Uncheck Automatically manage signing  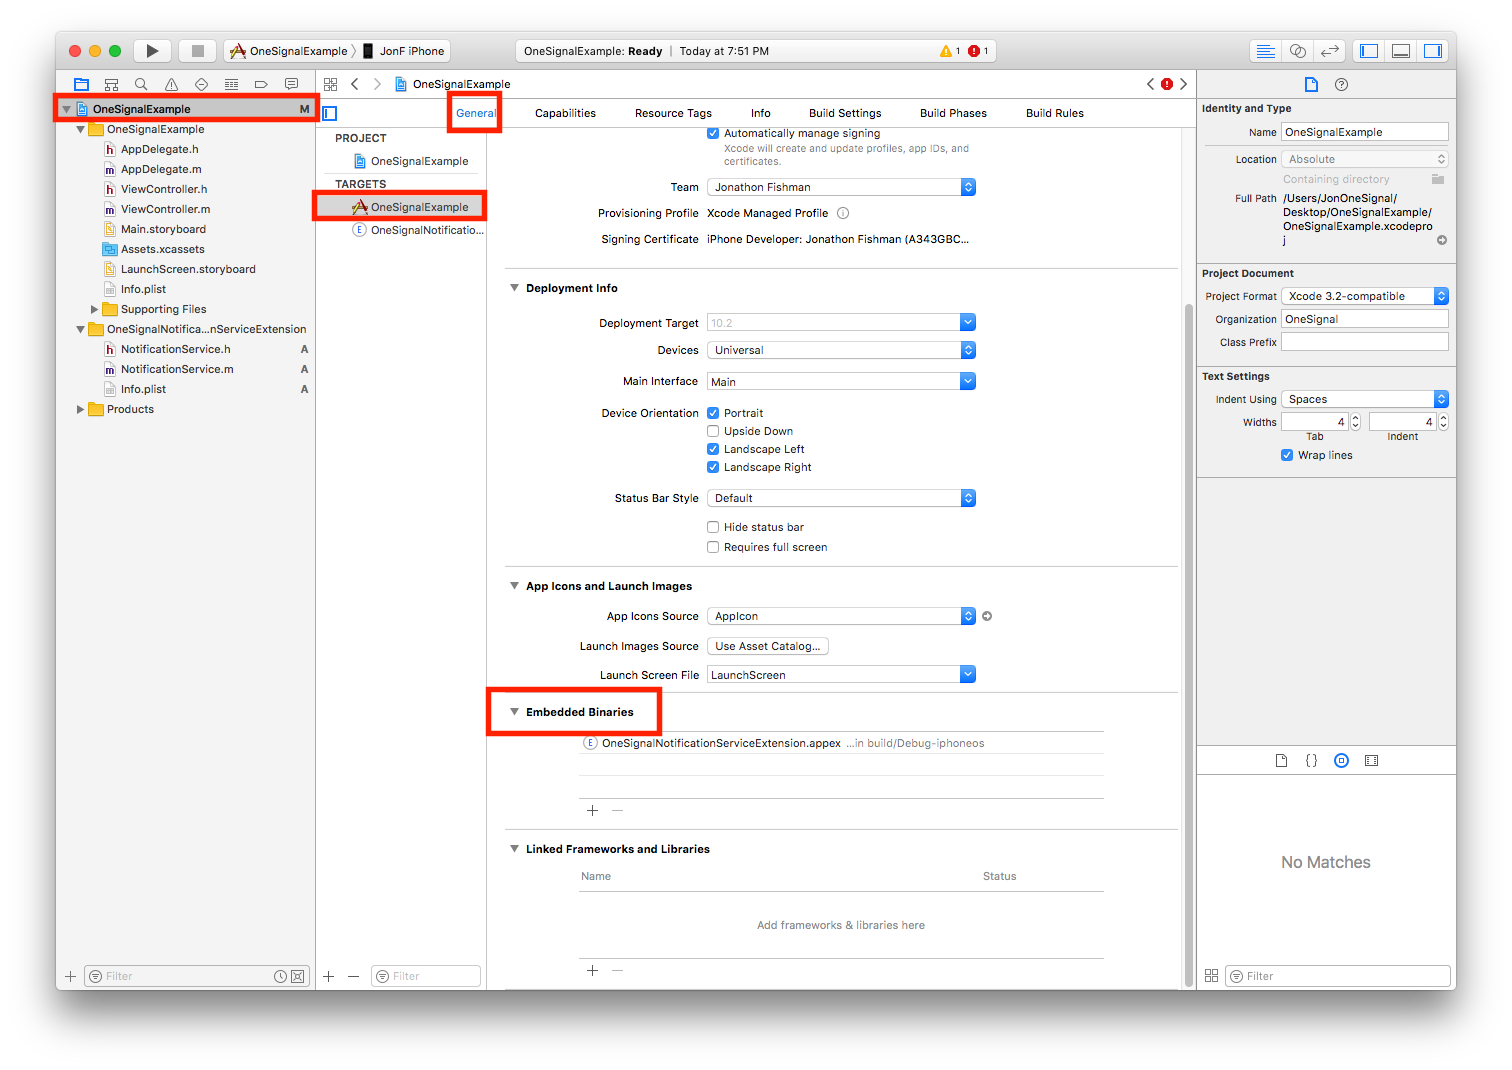pyautogui.click(x=713, y=133)
